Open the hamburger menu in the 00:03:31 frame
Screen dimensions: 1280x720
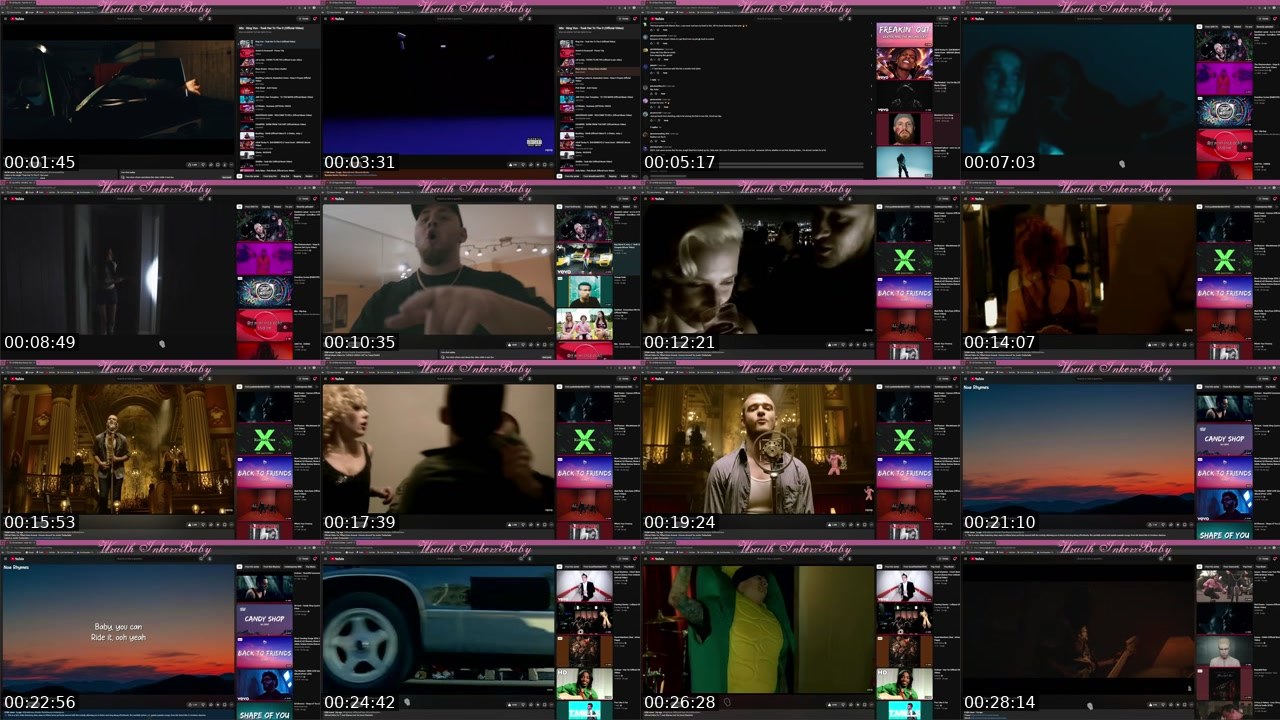[326, 18]
